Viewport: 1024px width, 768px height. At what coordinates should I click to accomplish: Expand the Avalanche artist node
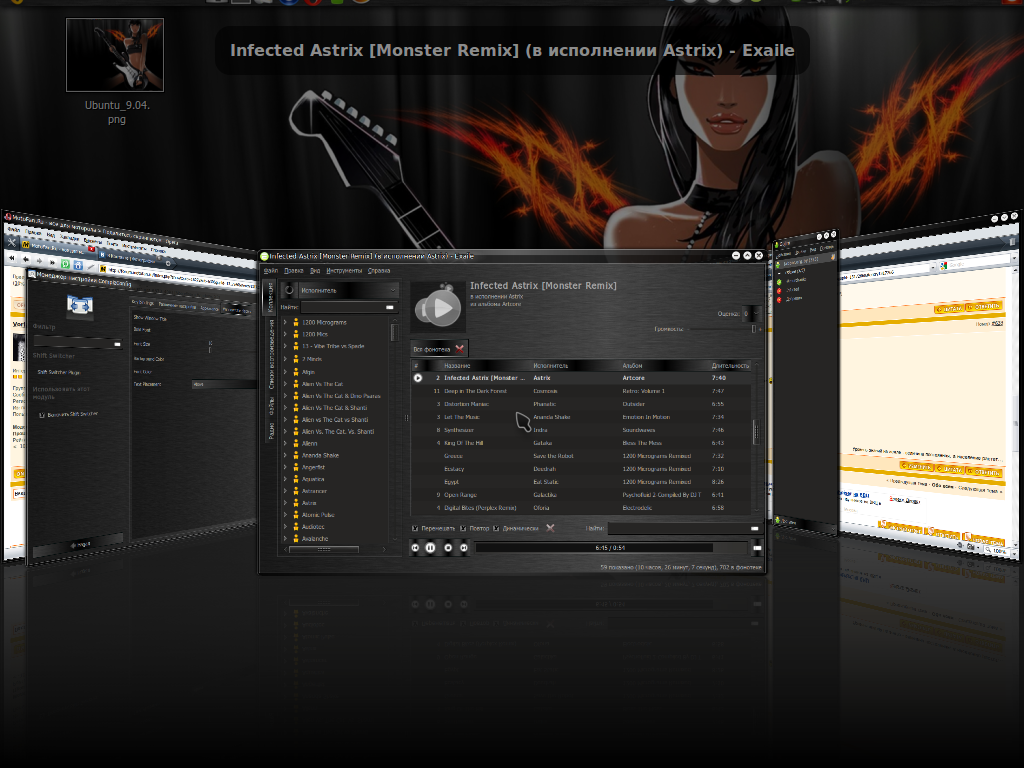coord(285,538)
